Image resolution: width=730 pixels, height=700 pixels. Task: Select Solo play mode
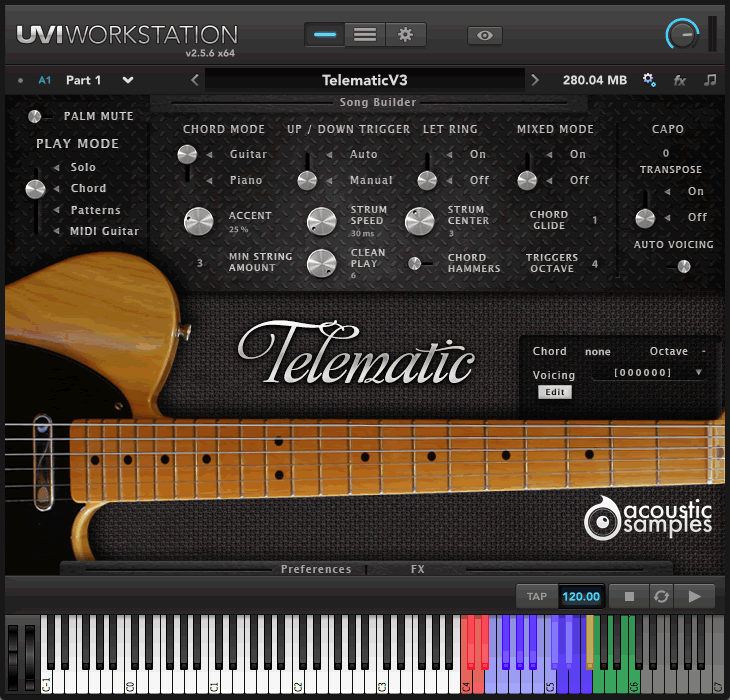click(x=83, y=167)
